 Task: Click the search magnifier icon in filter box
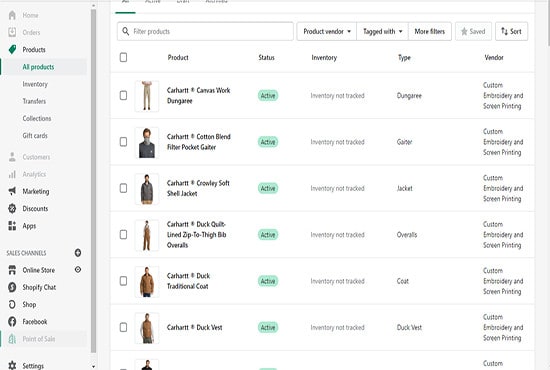pyautogui.click(x=126, y=31)
